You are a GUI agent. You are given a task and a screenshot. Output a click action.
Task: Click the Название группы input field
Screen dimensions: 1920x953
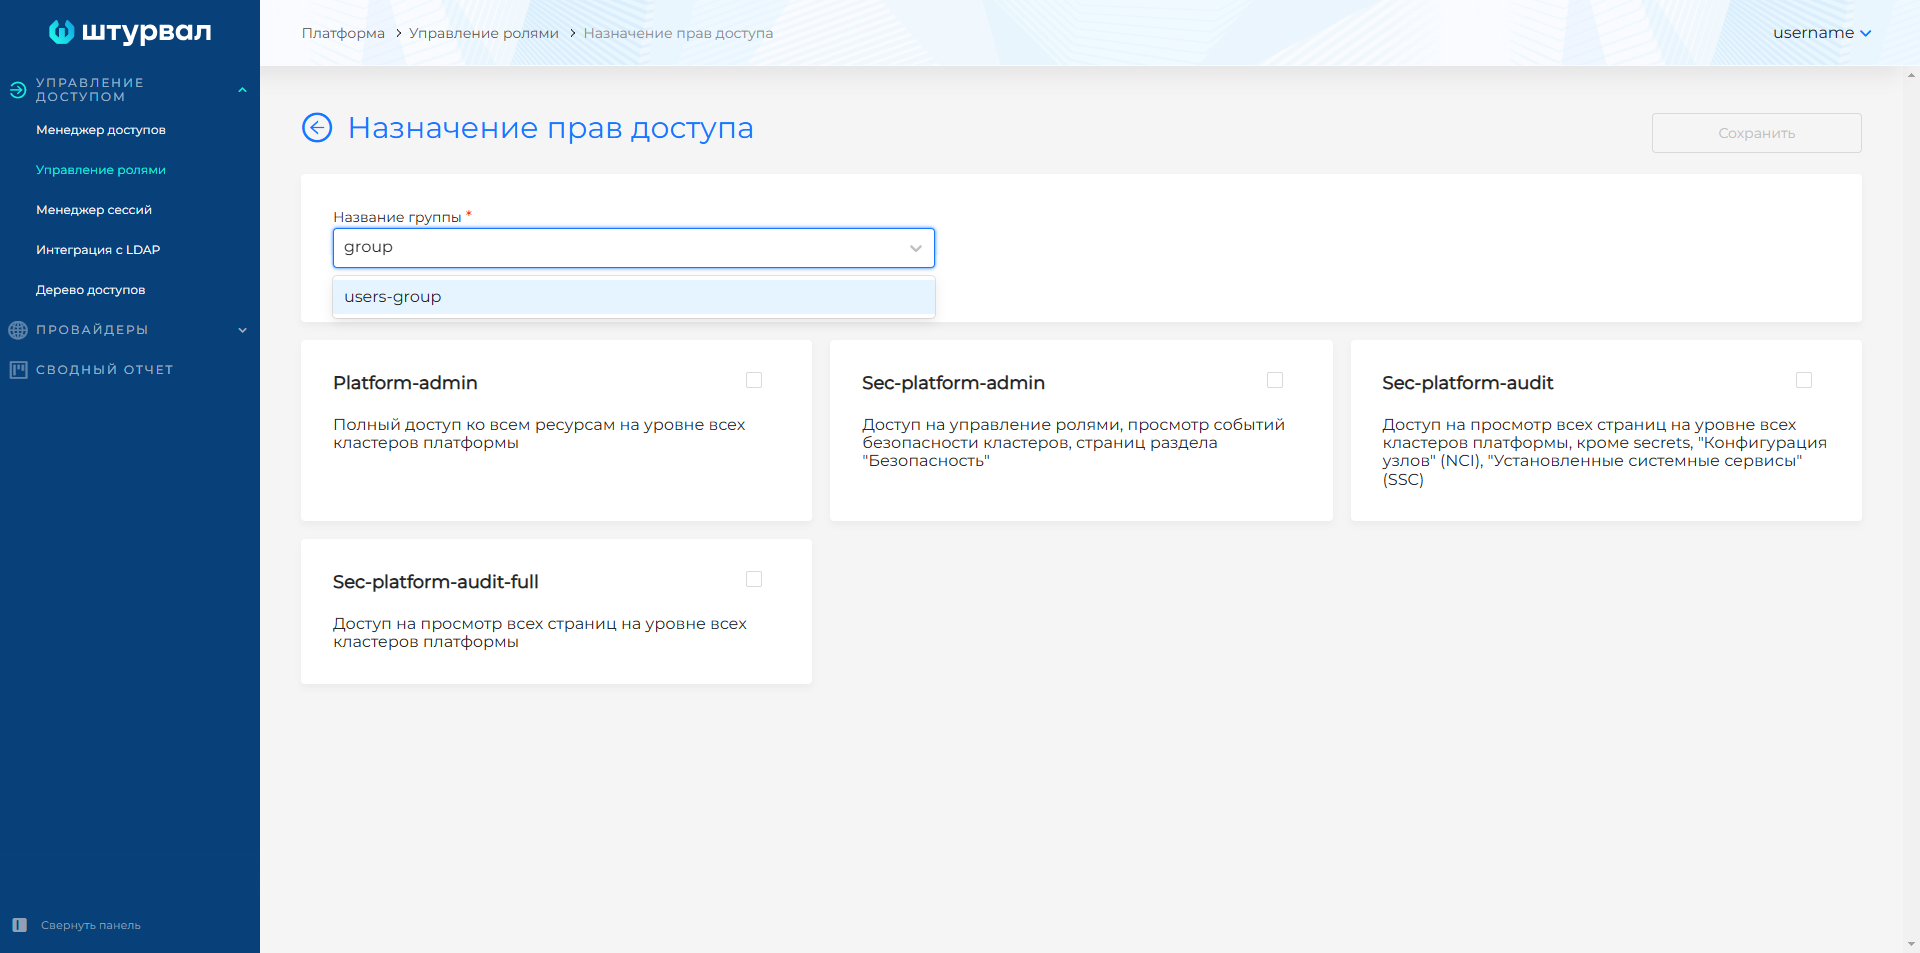620,248
